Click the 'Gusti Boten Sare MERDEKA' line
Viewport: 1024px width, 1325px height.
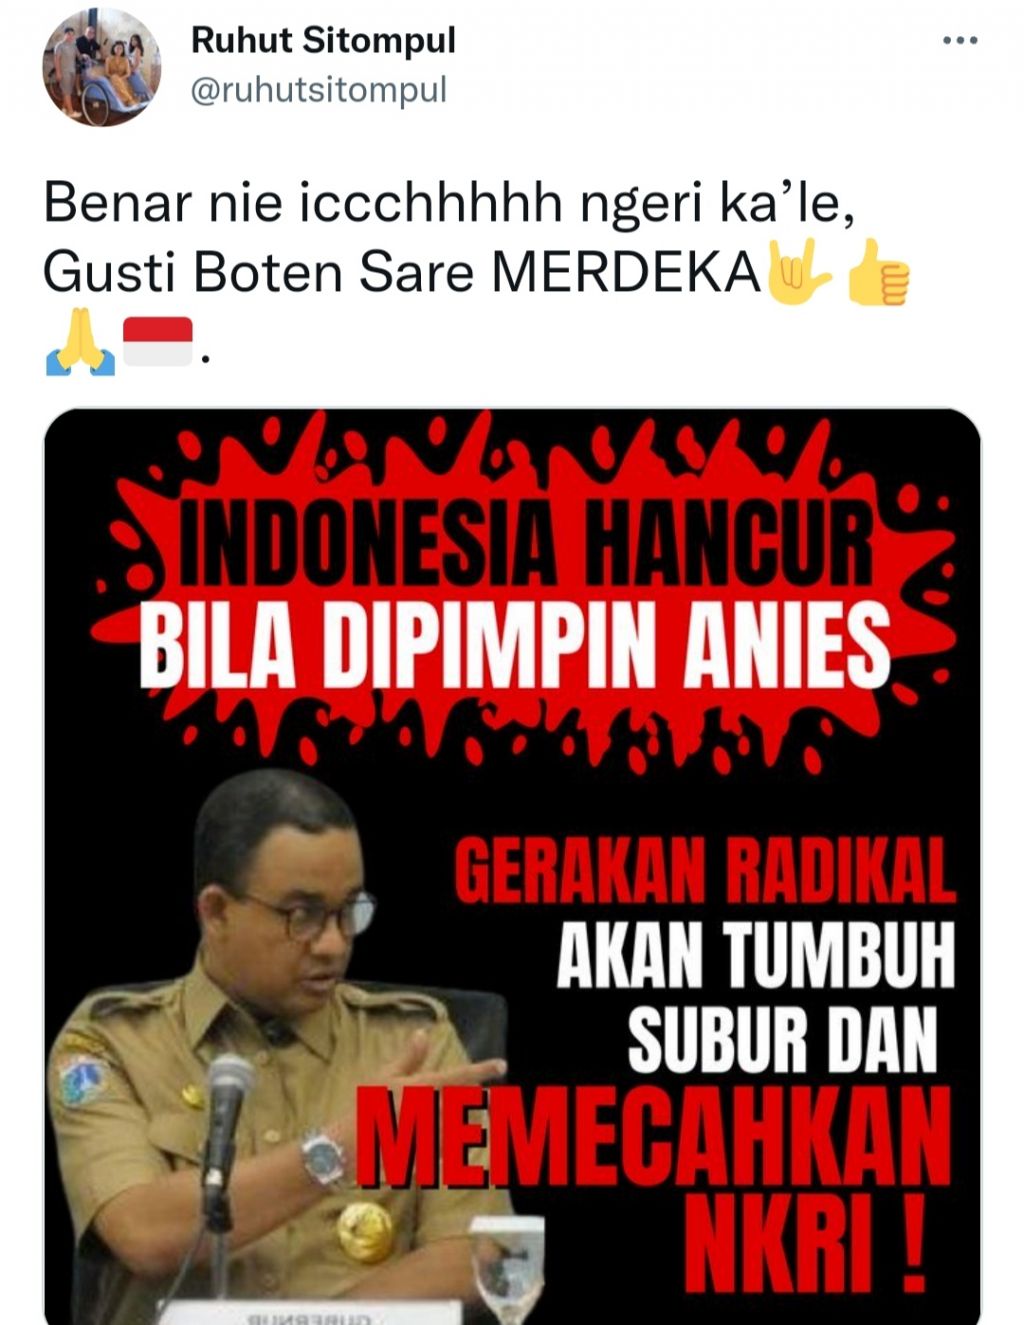coord(403,272)
